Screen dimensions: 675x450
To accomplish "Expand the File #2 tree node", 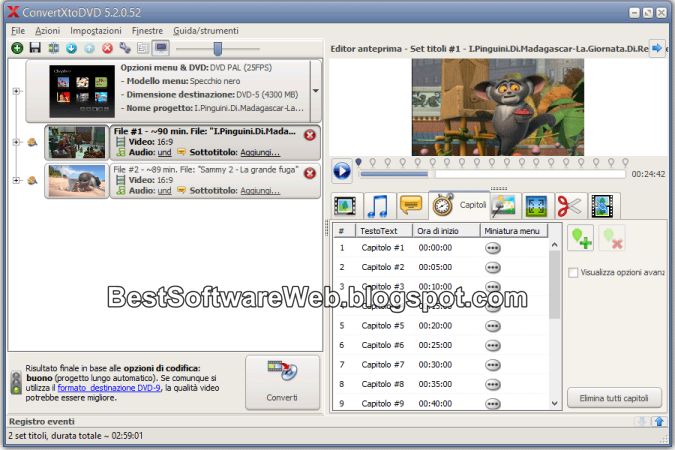I will click(16, 180).
